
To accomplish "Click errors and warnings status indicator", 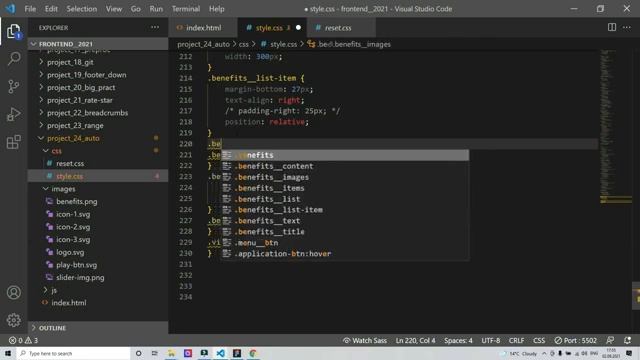I will (x=23, y=340).
